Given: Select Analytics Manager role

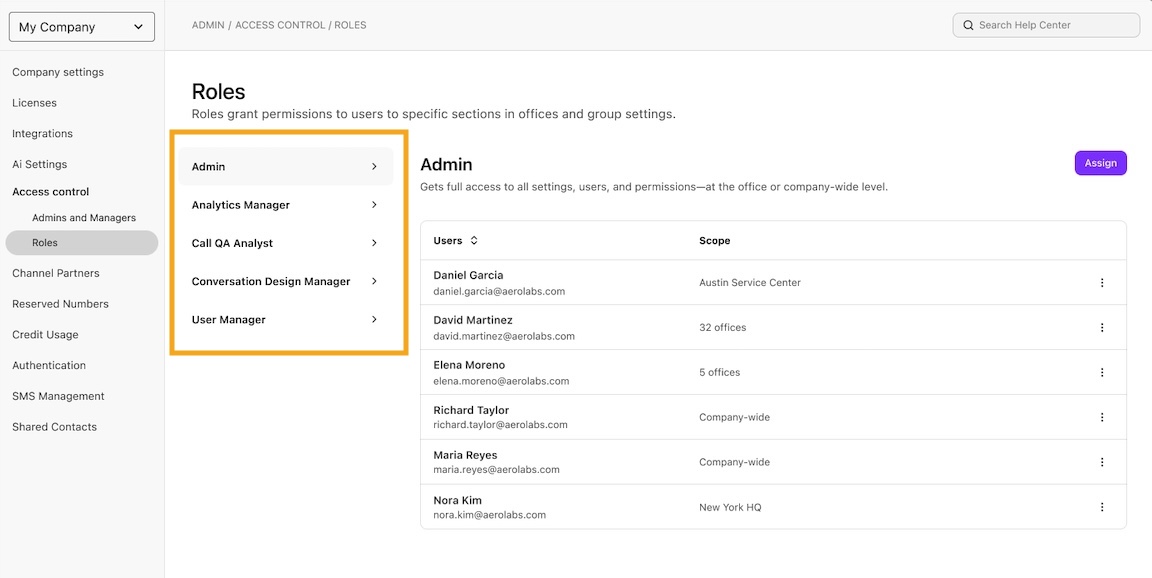Looking at the screenshot, I should coord(286,205).
